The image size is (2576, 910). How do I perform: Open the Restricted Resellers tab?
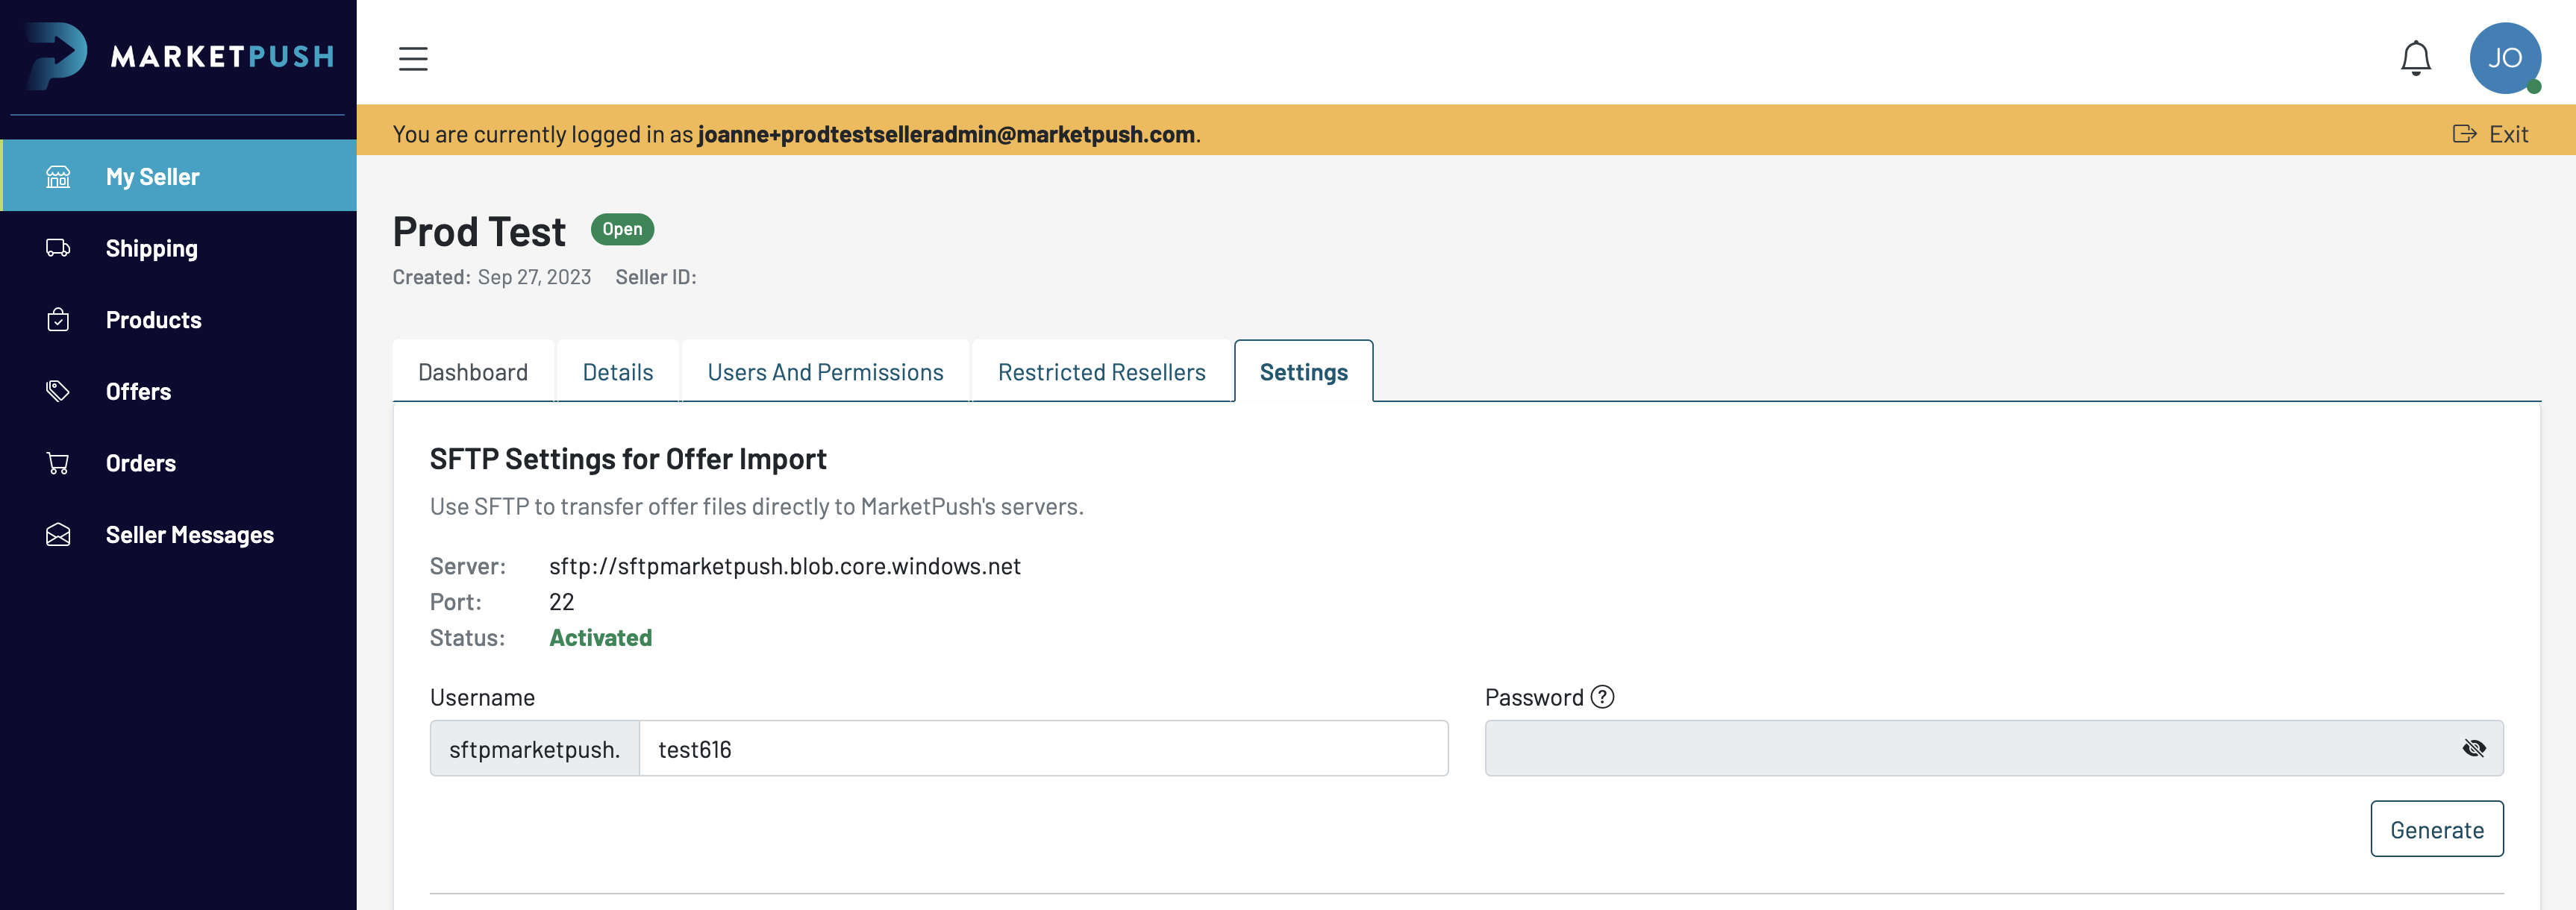pos(1101,372)
